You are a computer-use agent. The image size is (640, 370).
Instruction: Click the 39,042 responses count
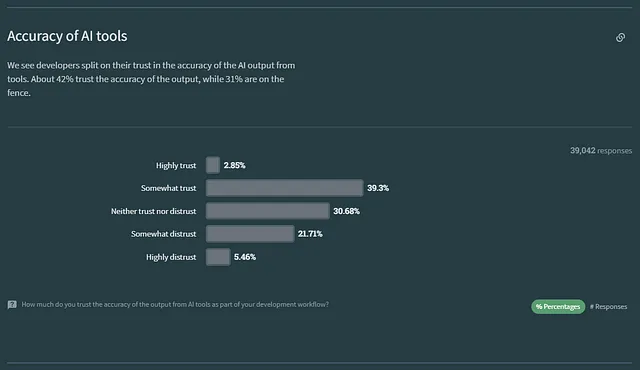coord(601,151)
